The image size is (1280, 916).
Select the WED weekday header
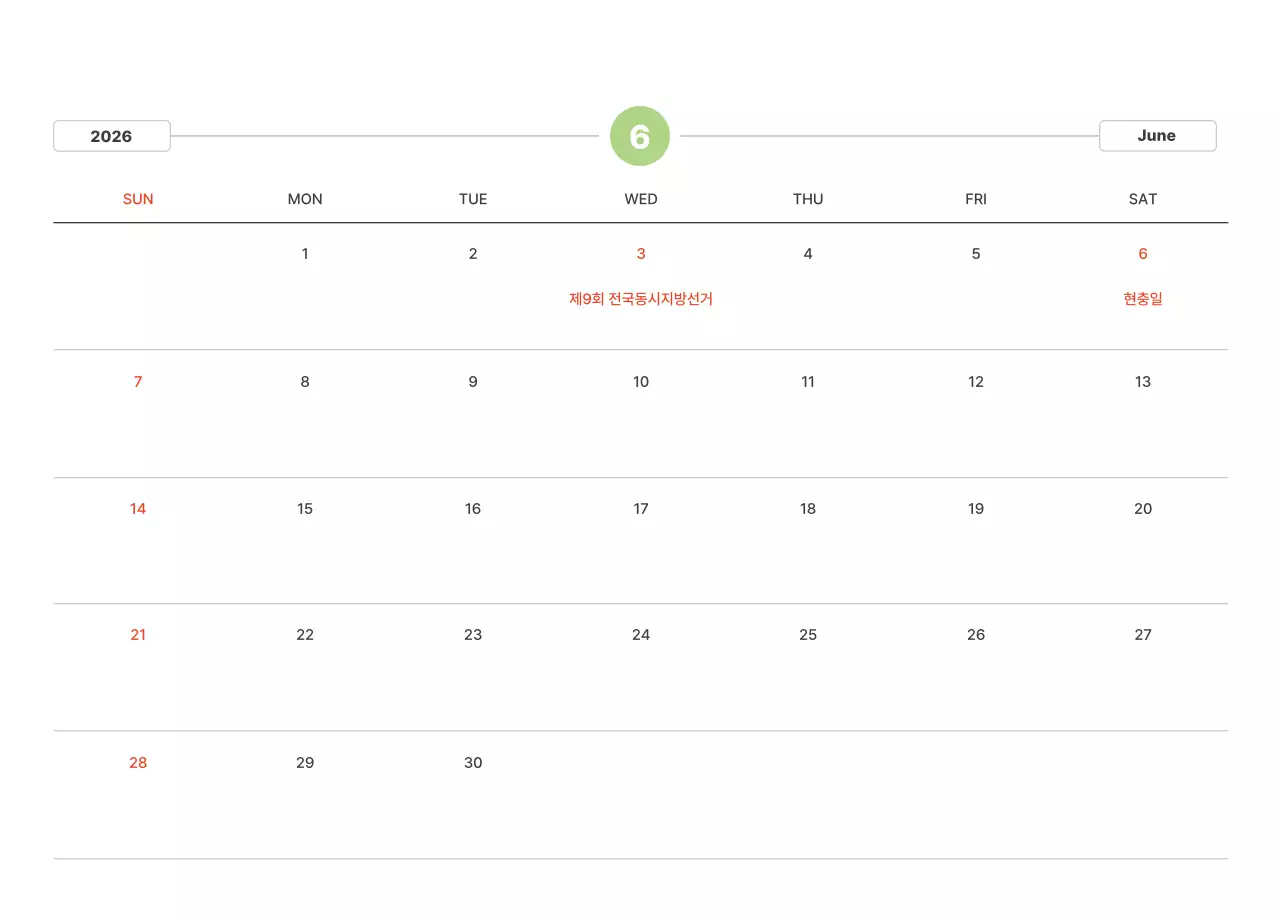click(641, 199)
